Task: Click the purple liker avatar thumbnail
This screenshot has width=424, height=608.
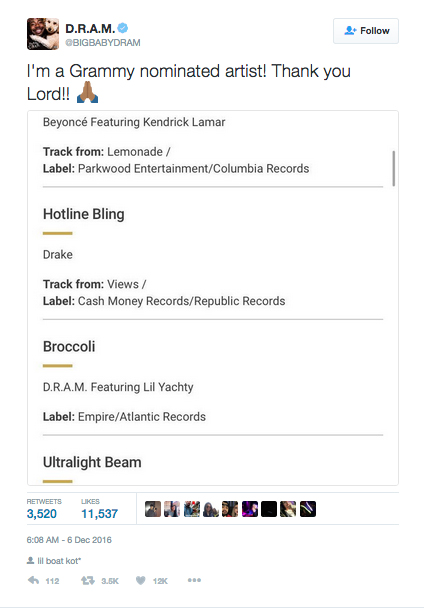Action: coord(250,509)
